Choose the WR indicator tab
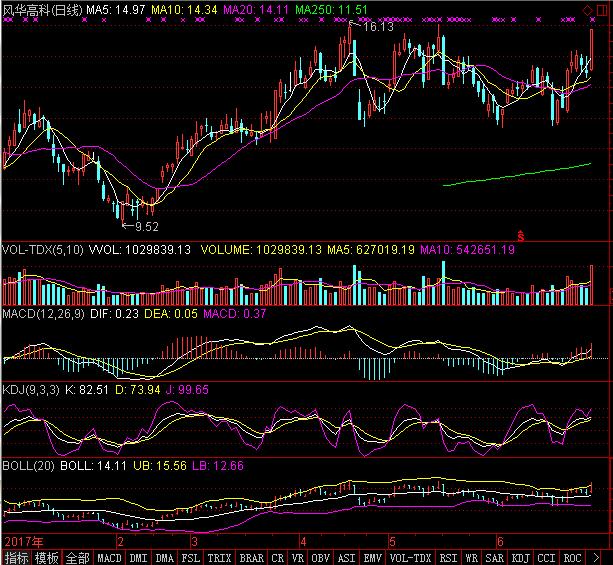 pyautogui.click(x=471, y=558)
